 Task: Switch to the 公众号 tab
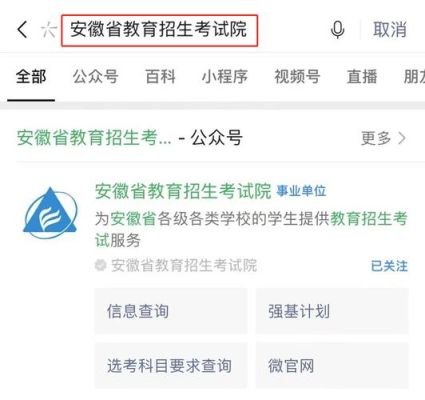[96, 77]
